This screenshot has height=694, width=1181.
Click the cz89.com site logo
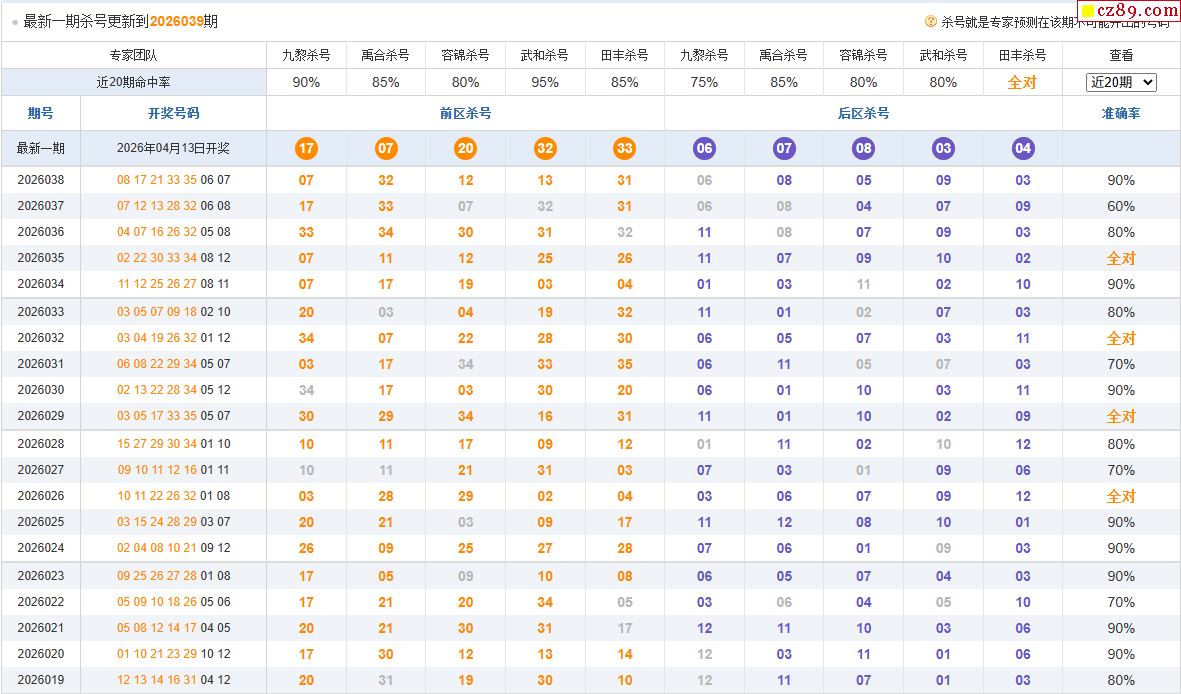[1129, 12]
